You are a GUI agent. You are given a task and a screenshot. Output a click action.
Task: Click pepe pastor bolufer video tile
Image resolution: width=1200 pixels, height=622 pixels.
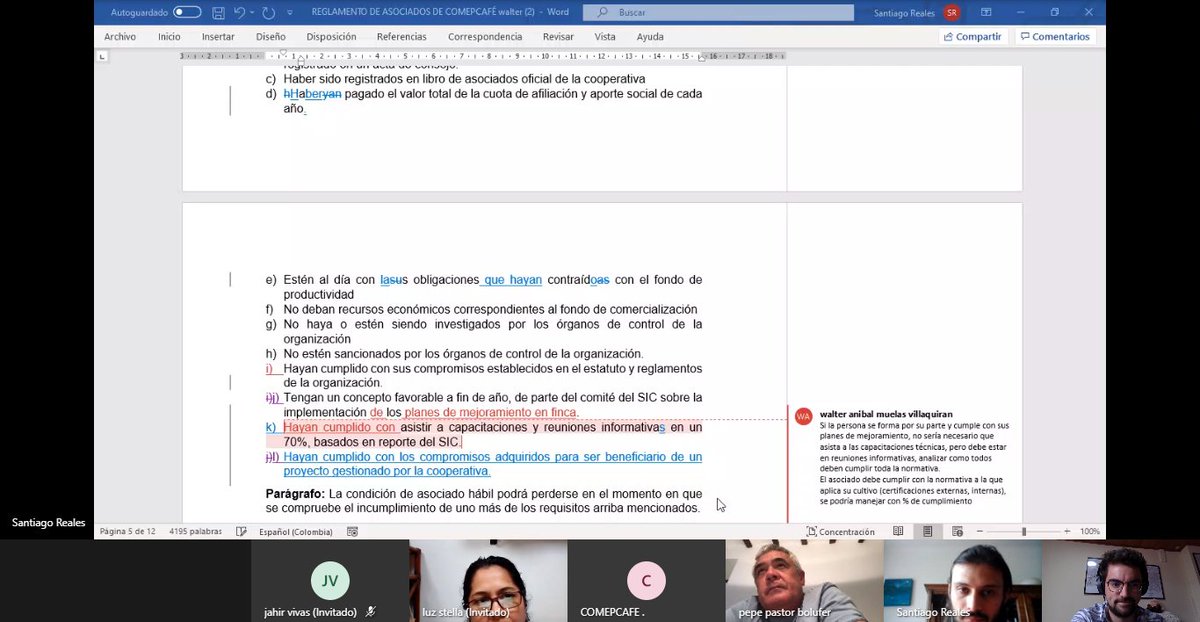coord(804,581)
